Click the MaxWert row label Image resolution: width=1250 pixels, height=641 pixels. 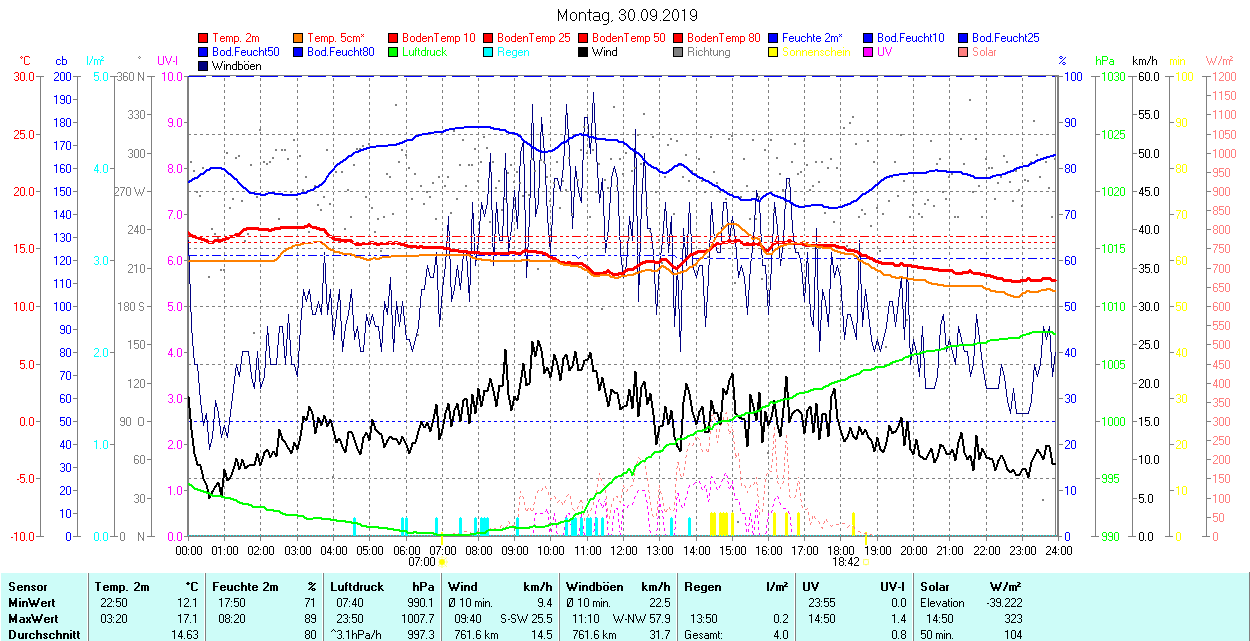(x=31, y=618)
